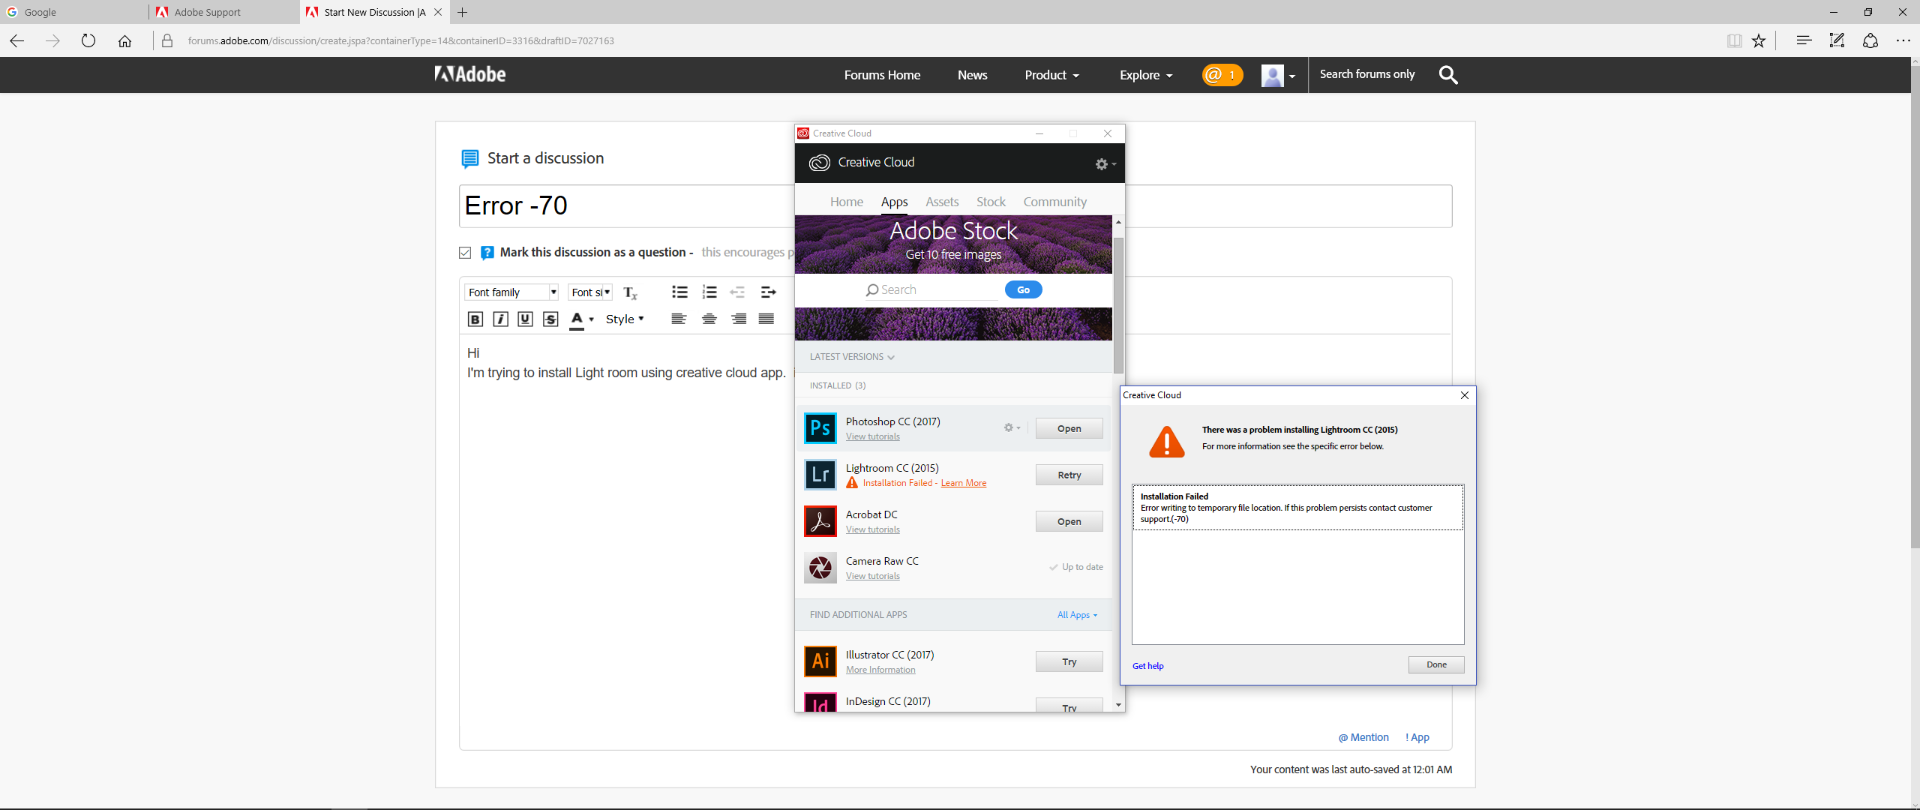The height and width of the screenshot is (810, 1920).
Task: Click Try for Illustrator CC (2017)
Action: pos(1069,662)
